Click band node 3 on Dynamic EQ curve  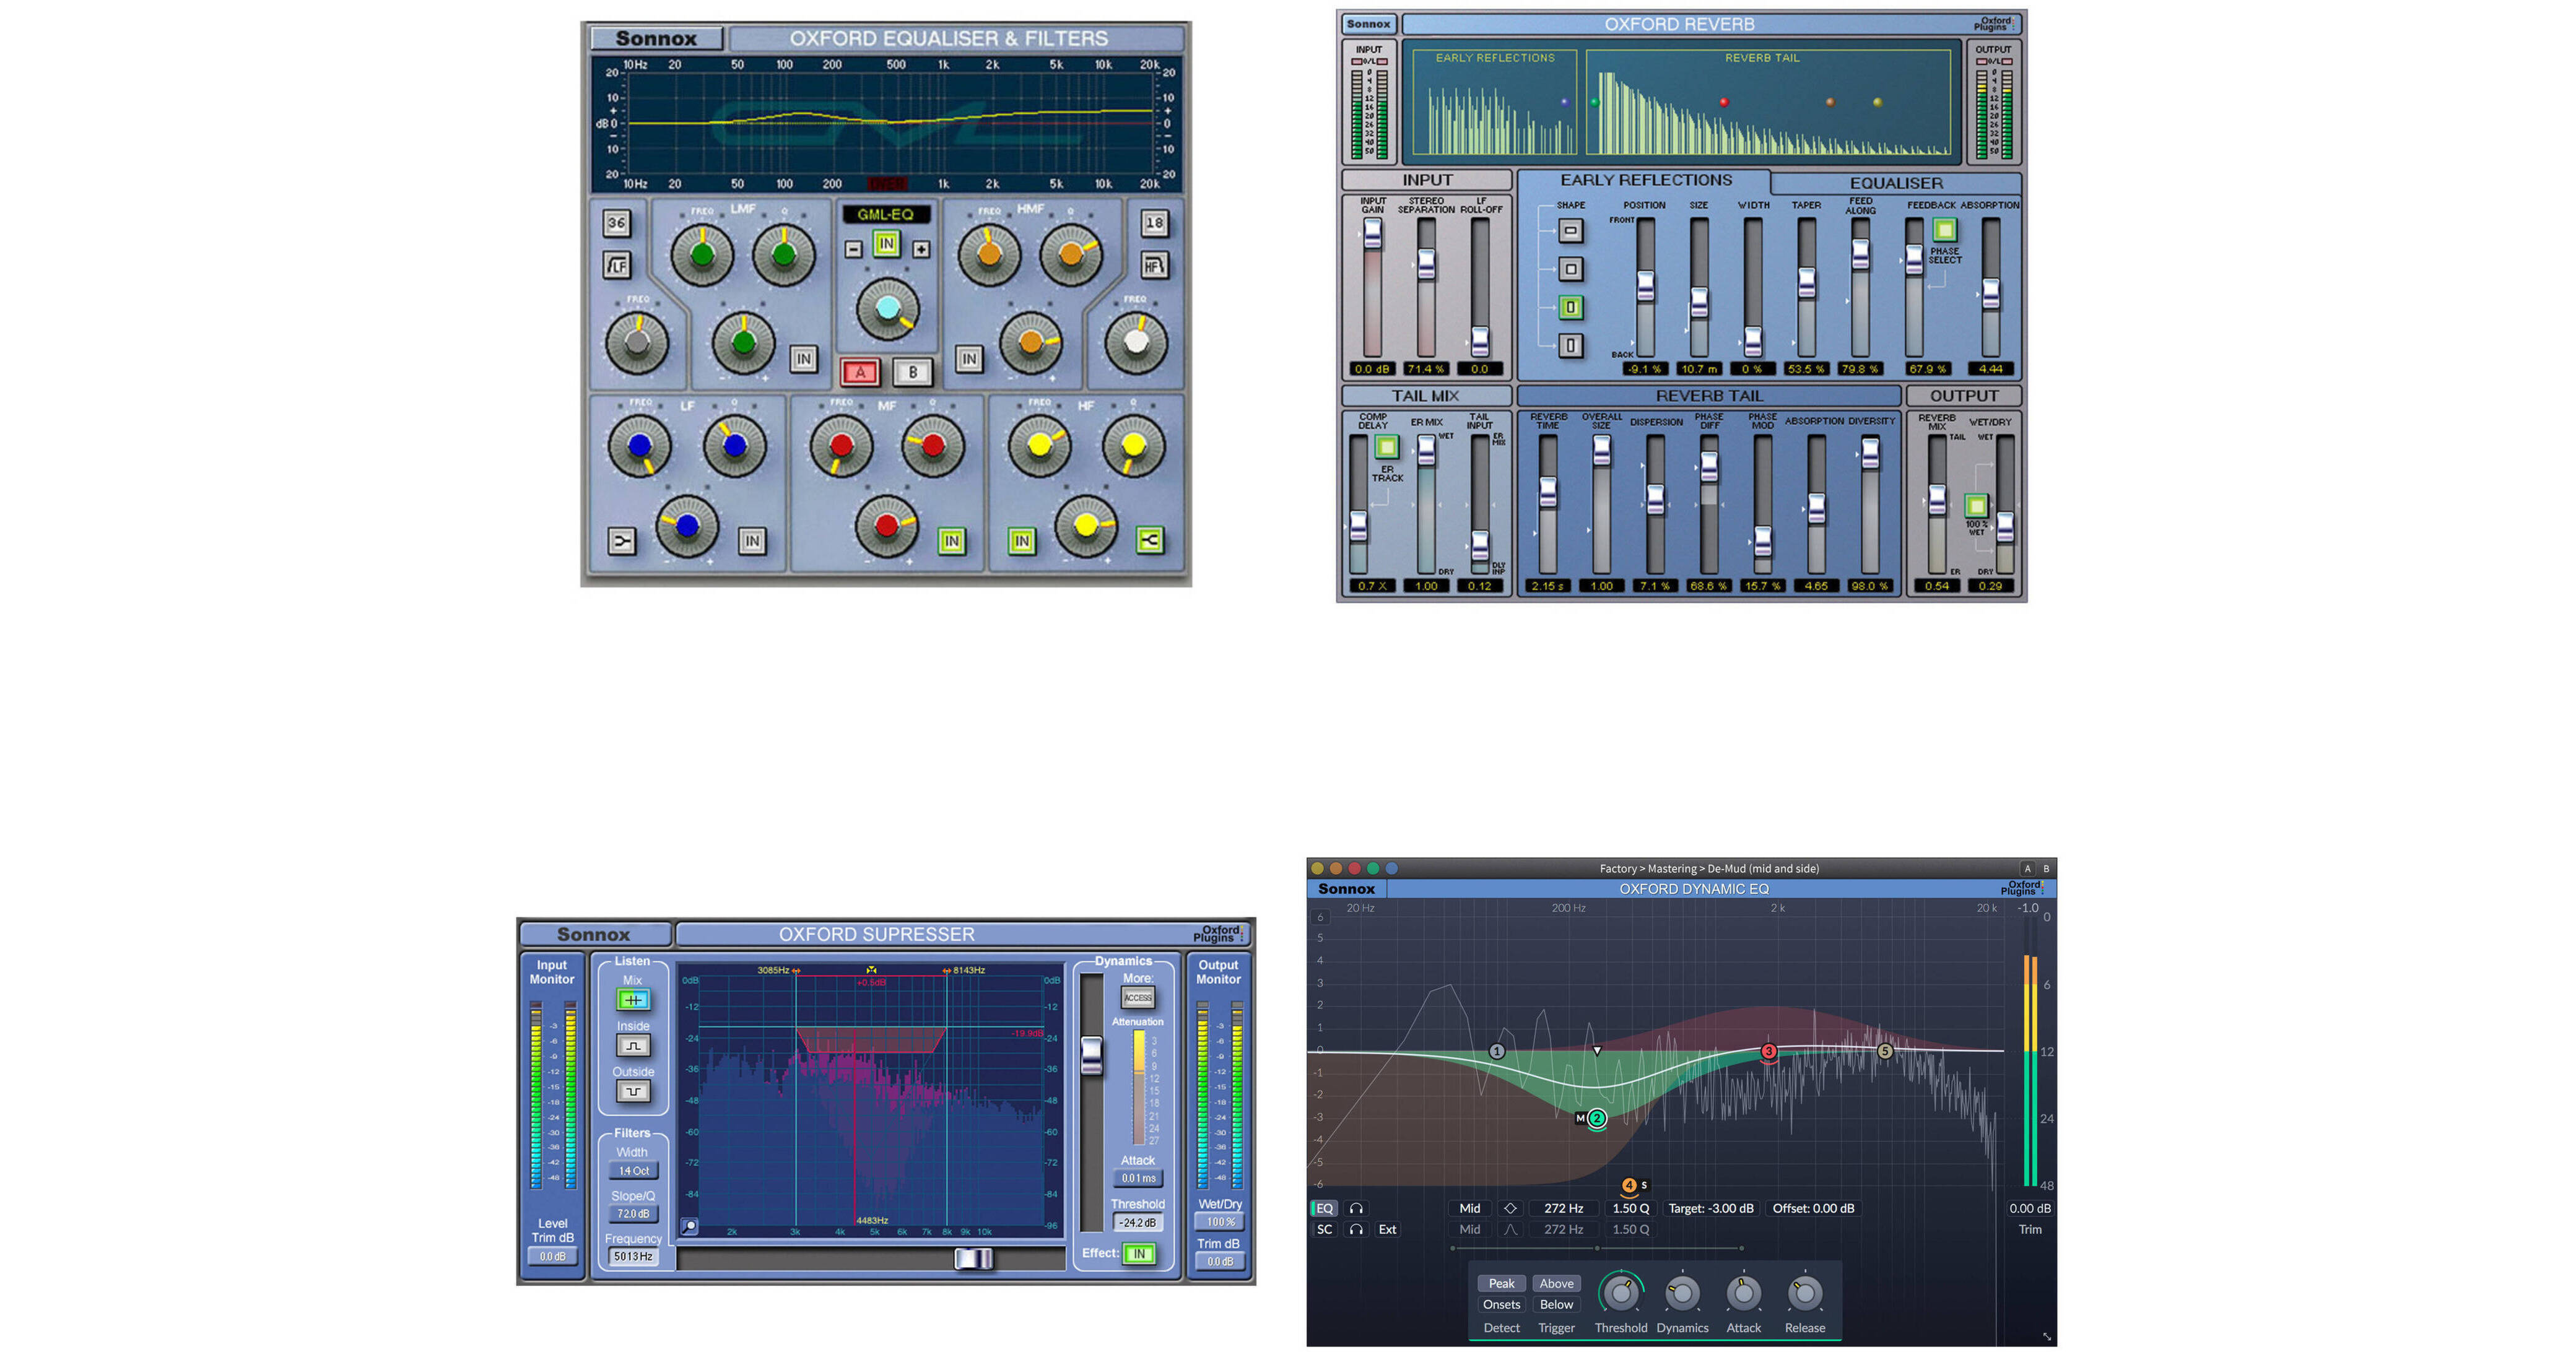tap(1768, 1052)
